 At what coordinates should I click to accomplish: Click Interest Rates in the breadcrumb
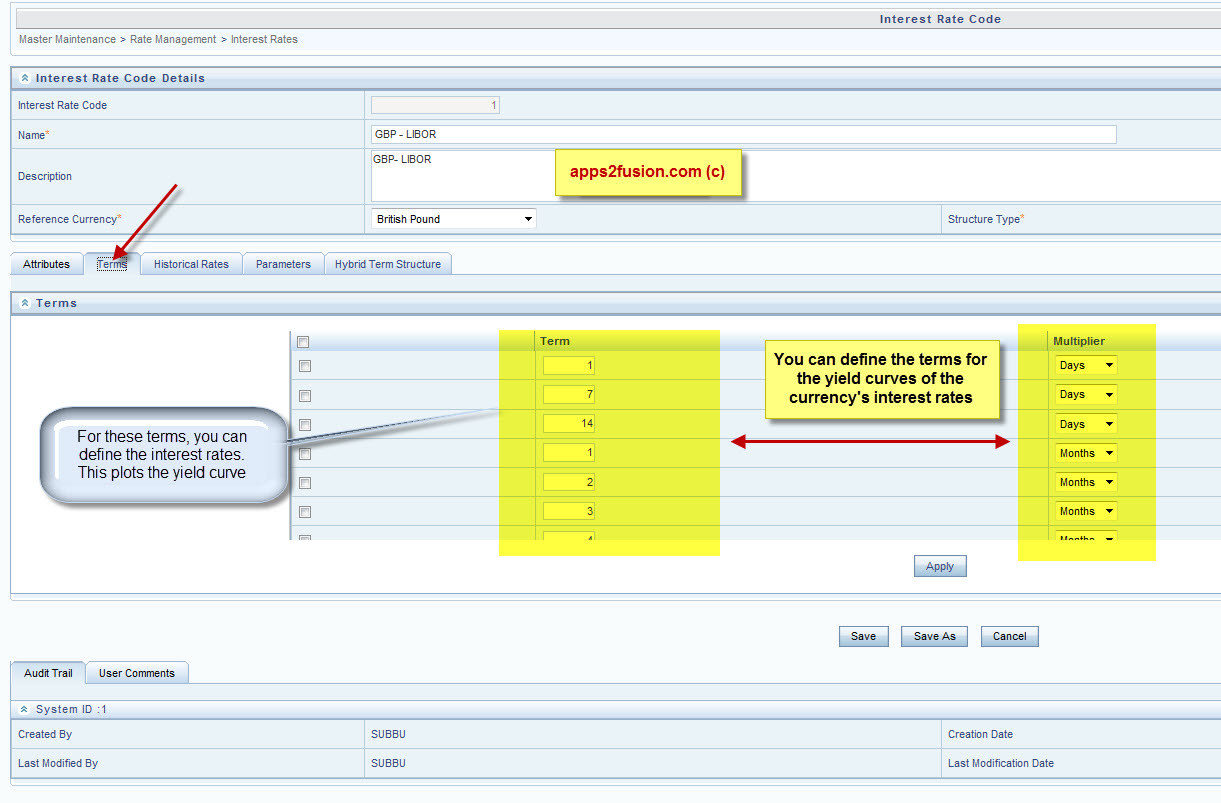[x=264, y=40]
